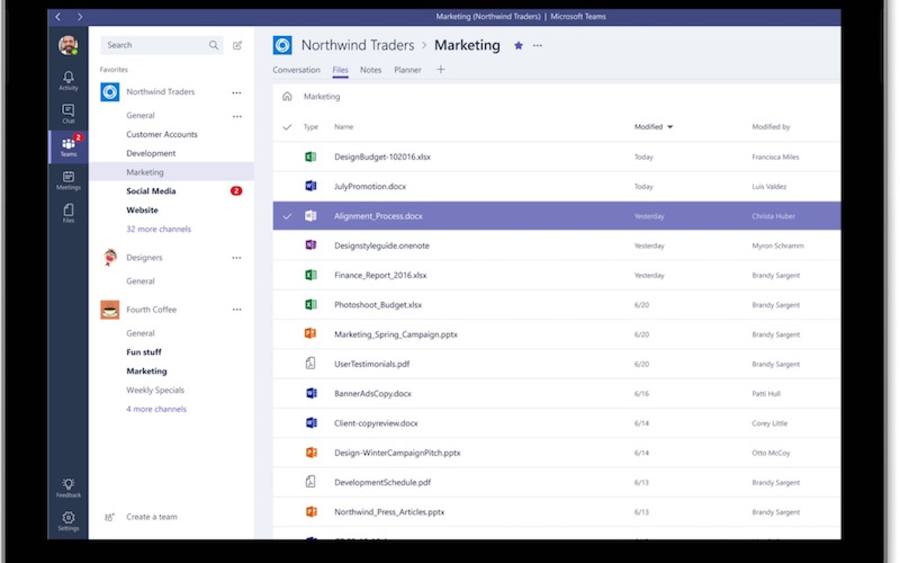
Task: Click the PDF icon for DevelopmentSchedule.pdf
Action: (311, 482)
